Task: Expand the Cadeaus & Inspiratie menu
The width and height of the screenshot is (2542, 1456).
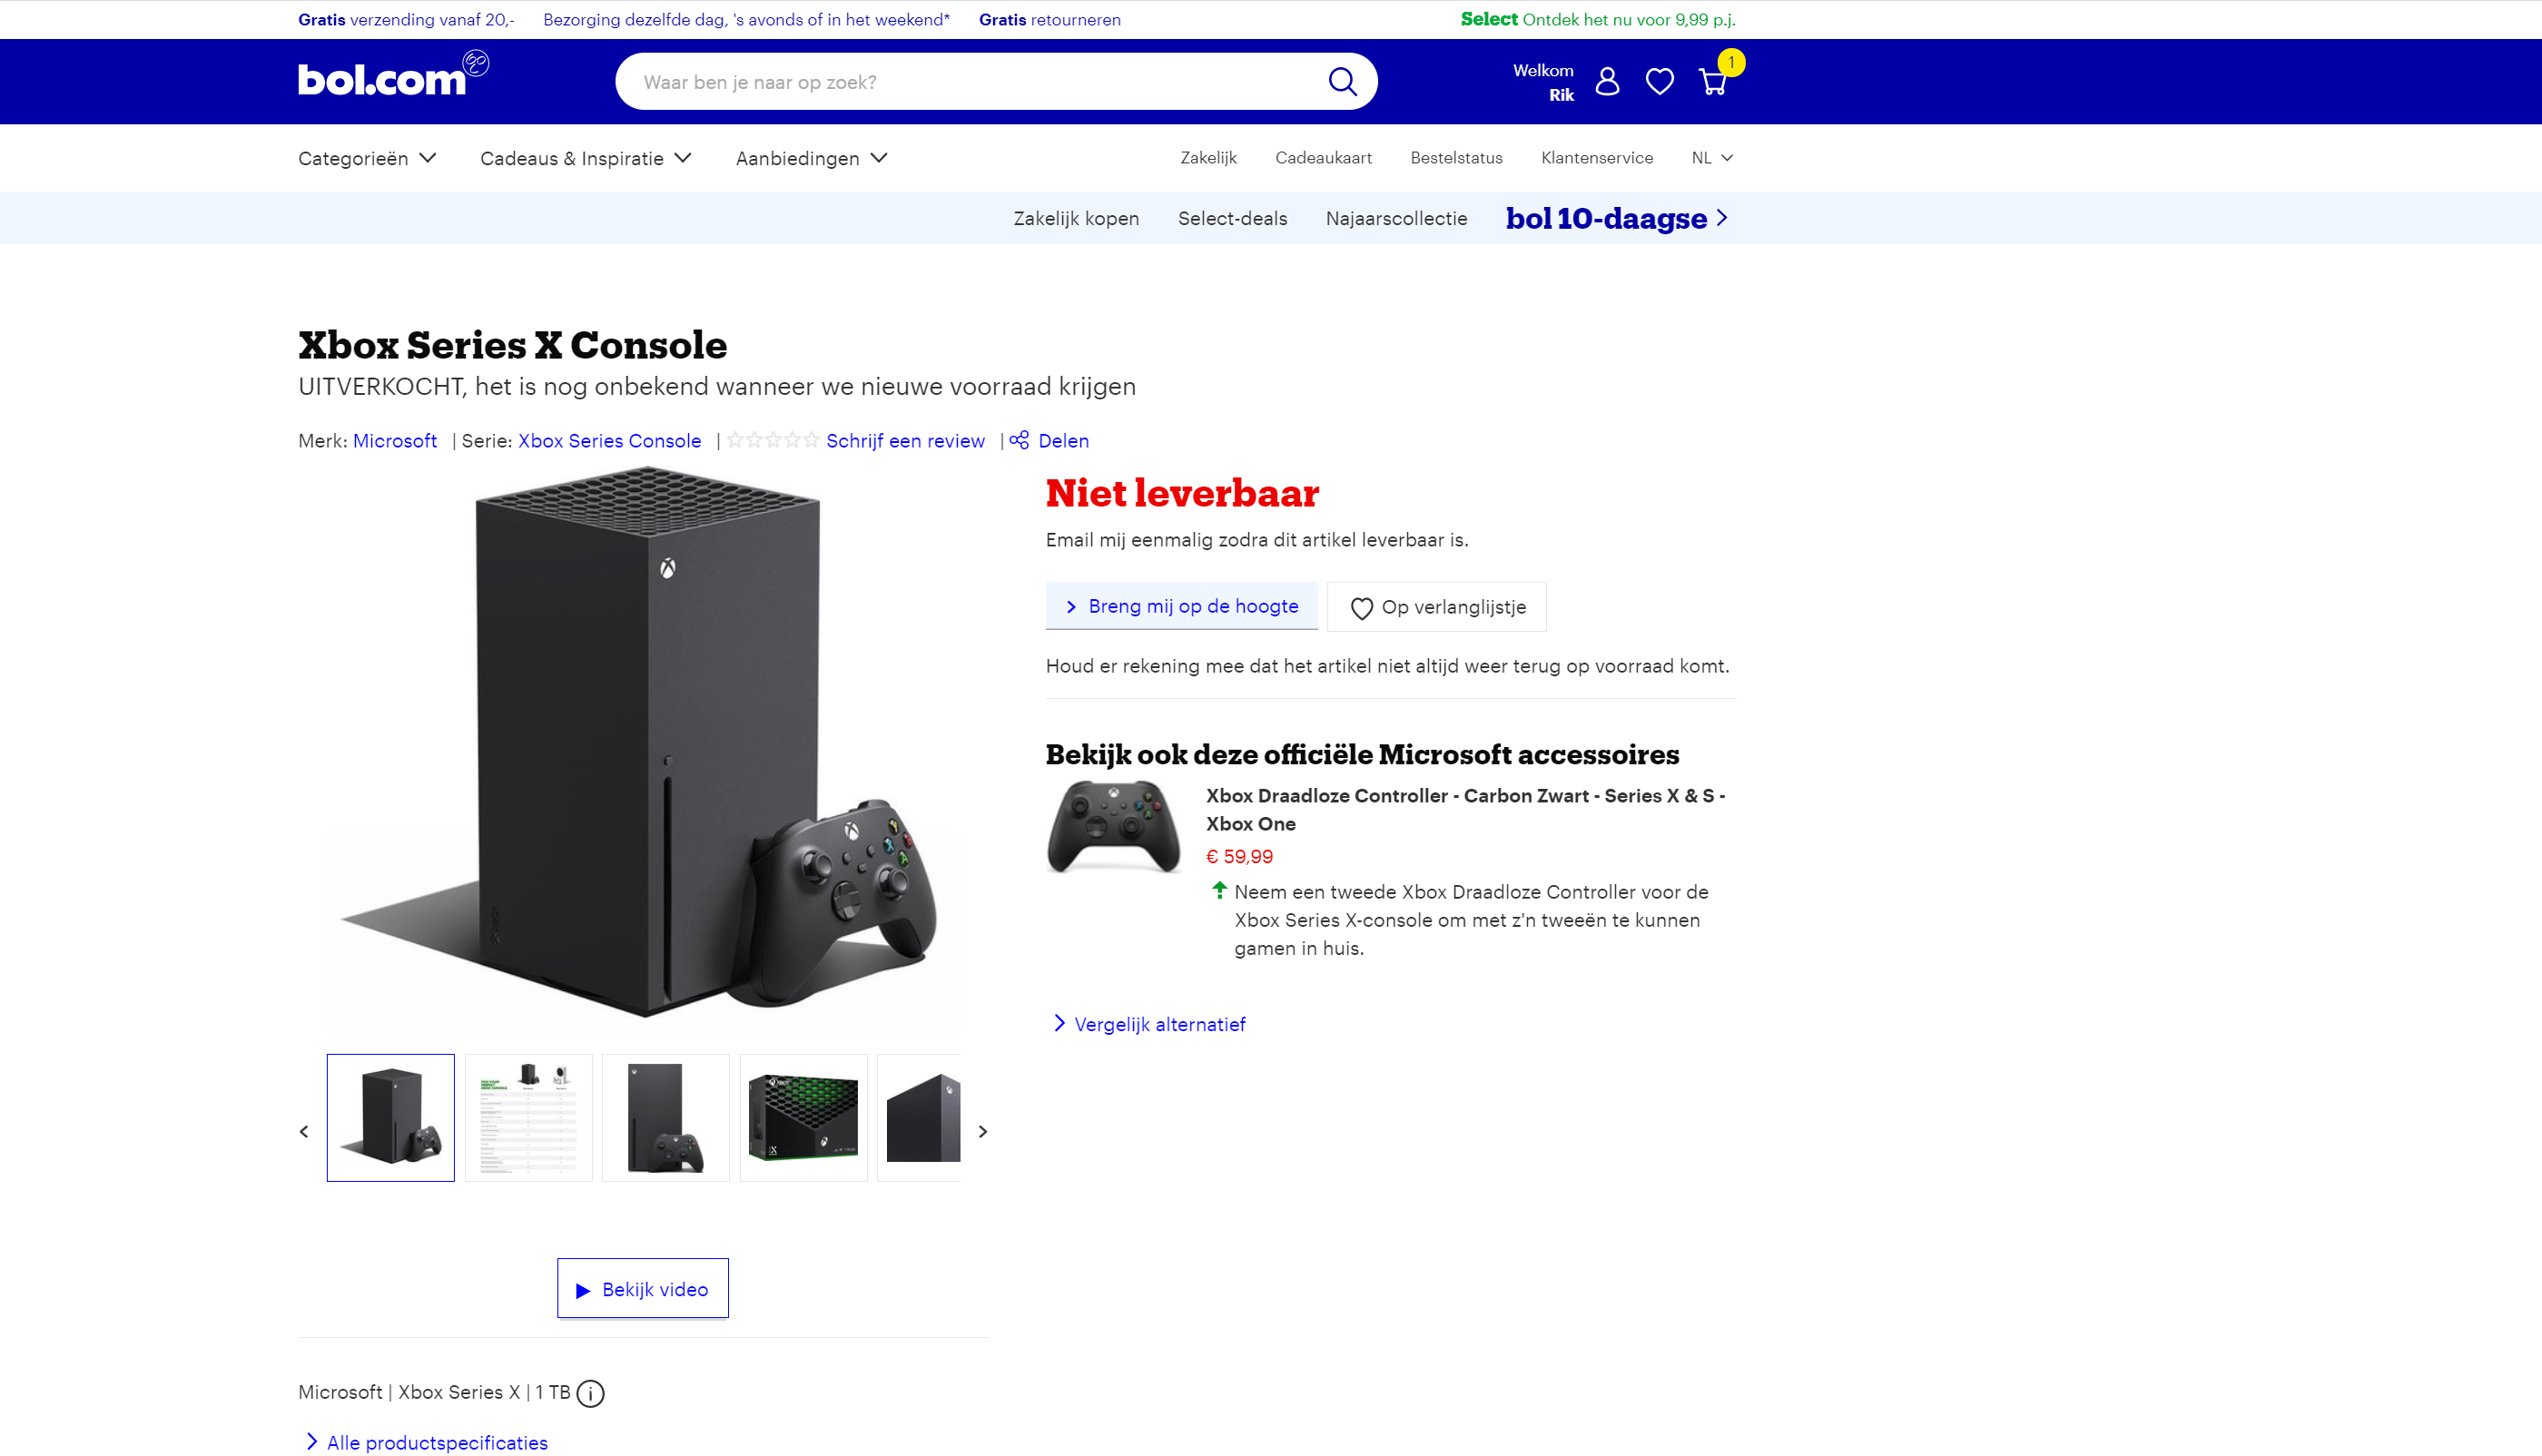Action: [x=586, y=158]
